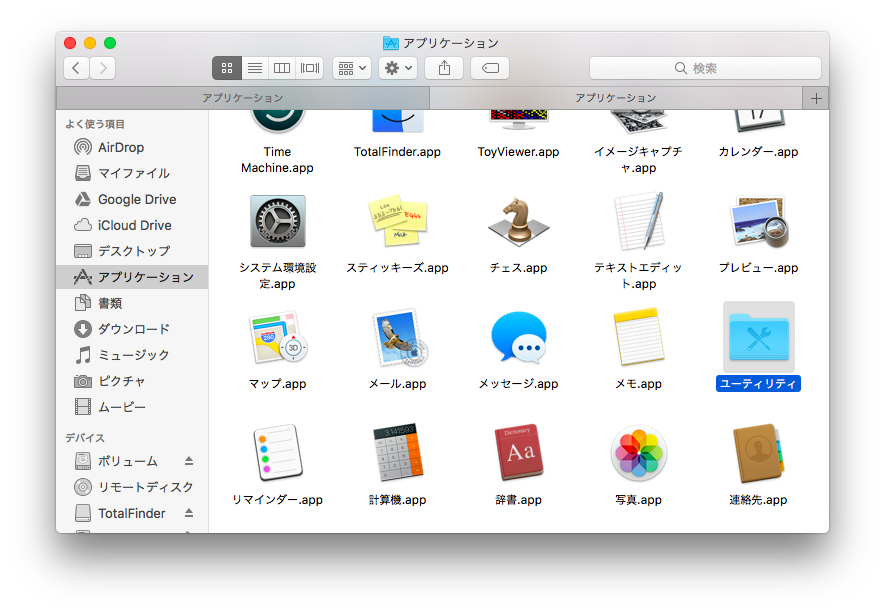Open デスクトップ in the sidebar
The image size is (885, 613).
pyautogui.click(x=132, y=251)
